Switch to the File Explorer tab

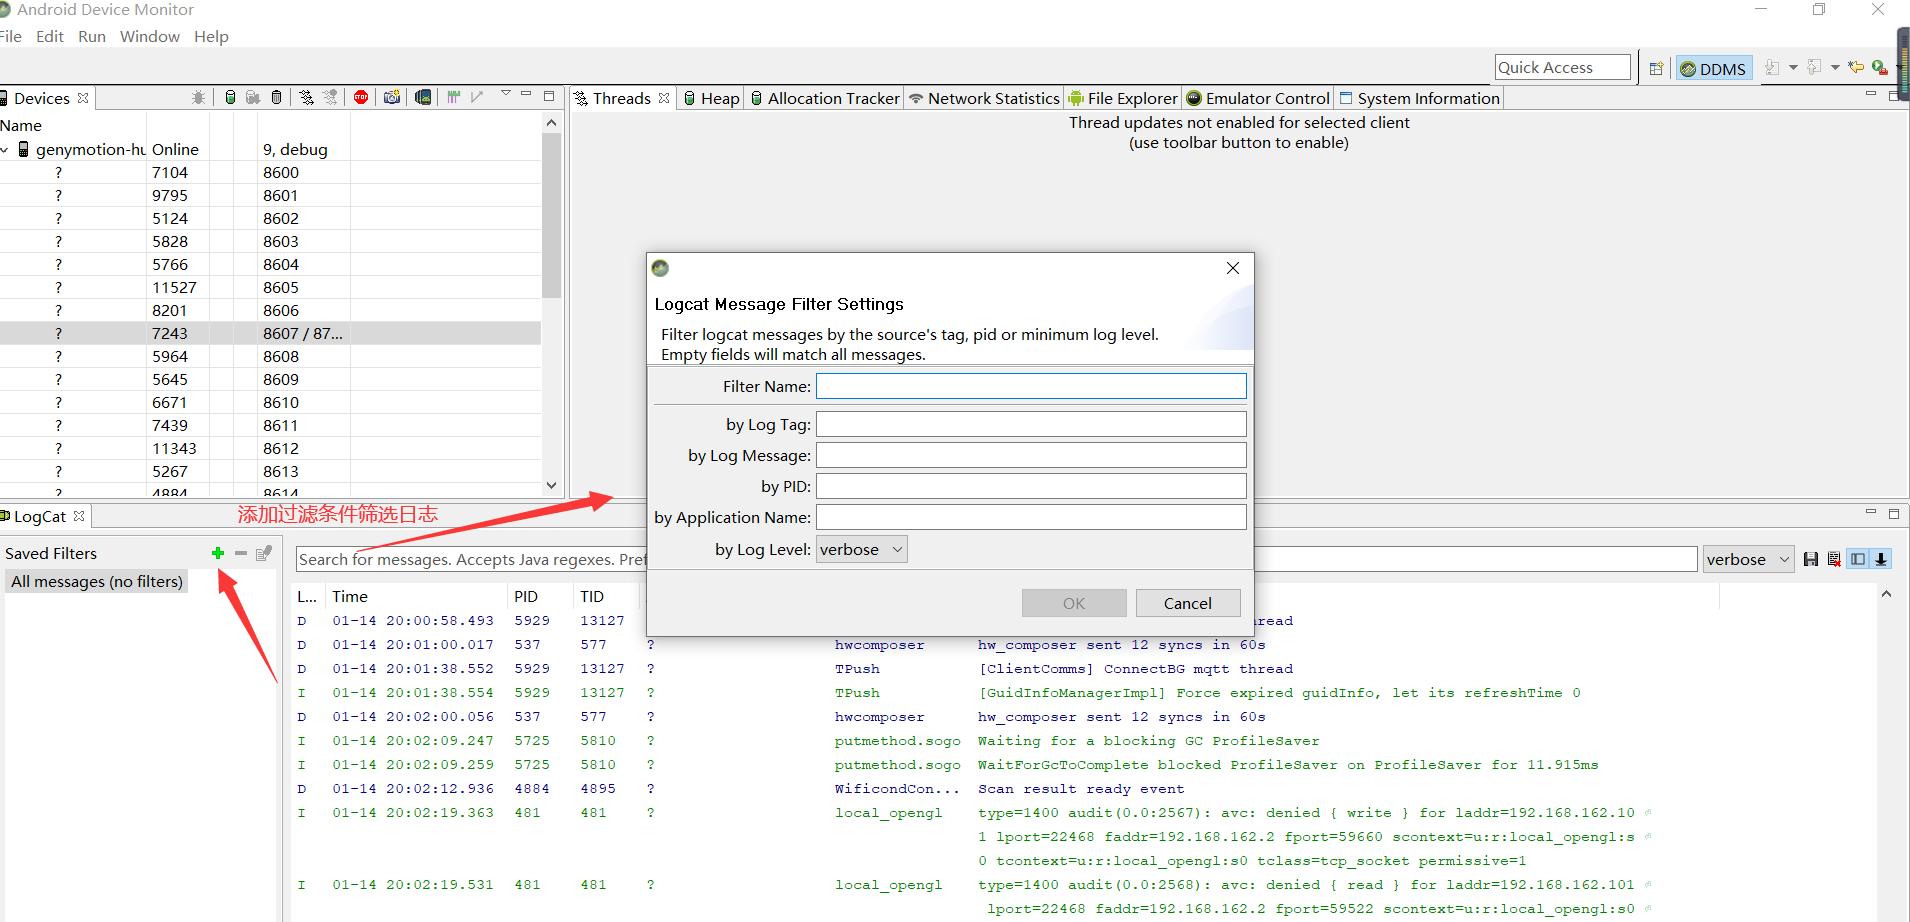click(1122, 98)
